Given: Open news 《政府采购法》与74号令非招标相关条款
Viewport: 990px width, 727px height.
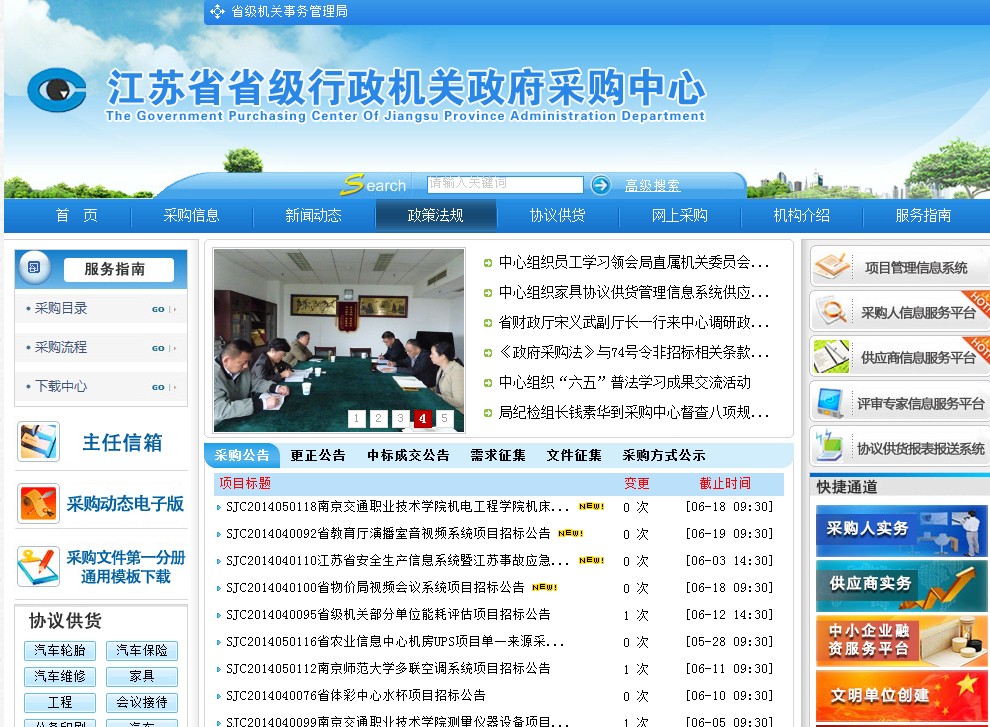Looking at the screenshot, I should pos(633,352).
